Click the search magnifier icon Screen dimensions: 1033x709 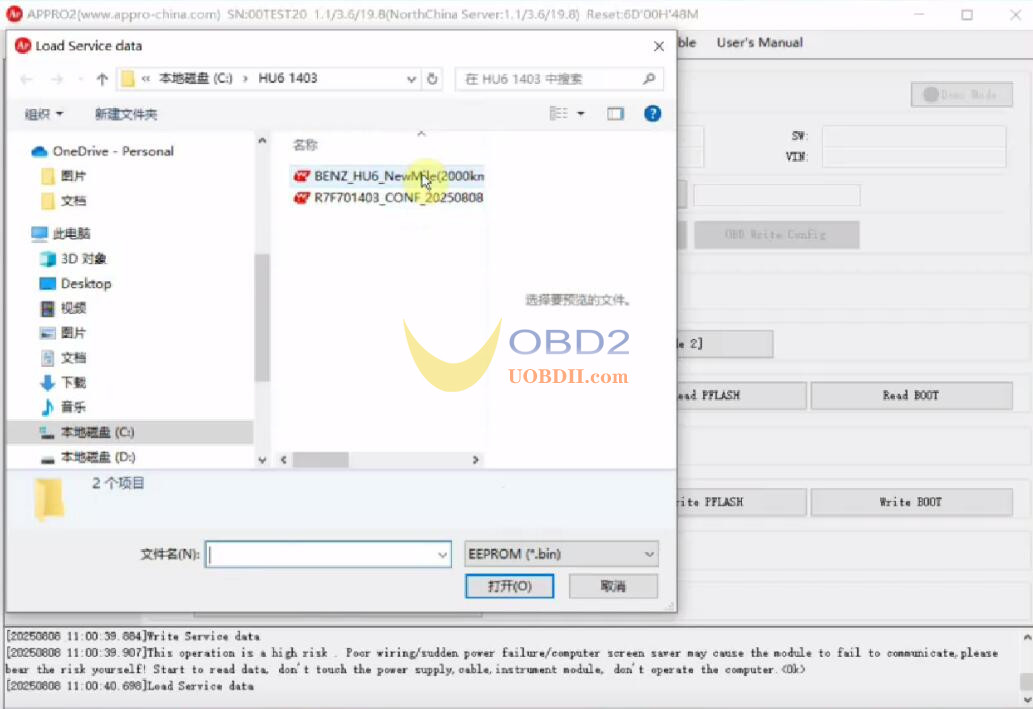coord(649,79)
